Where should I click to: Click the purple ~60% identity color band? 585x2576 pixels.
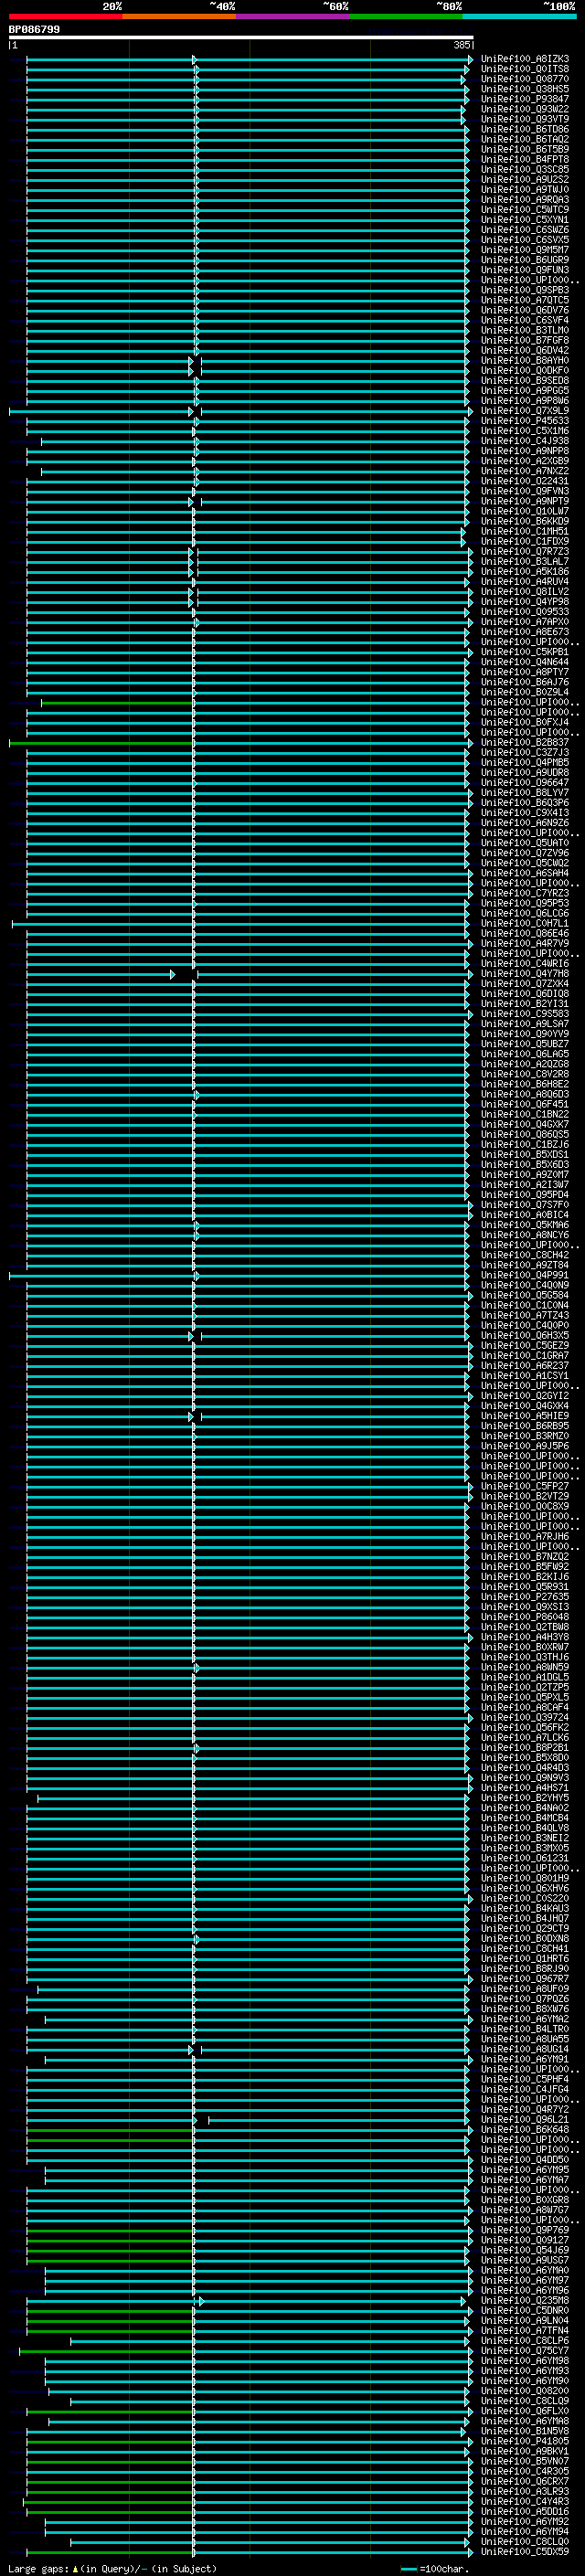coord(293,16)
